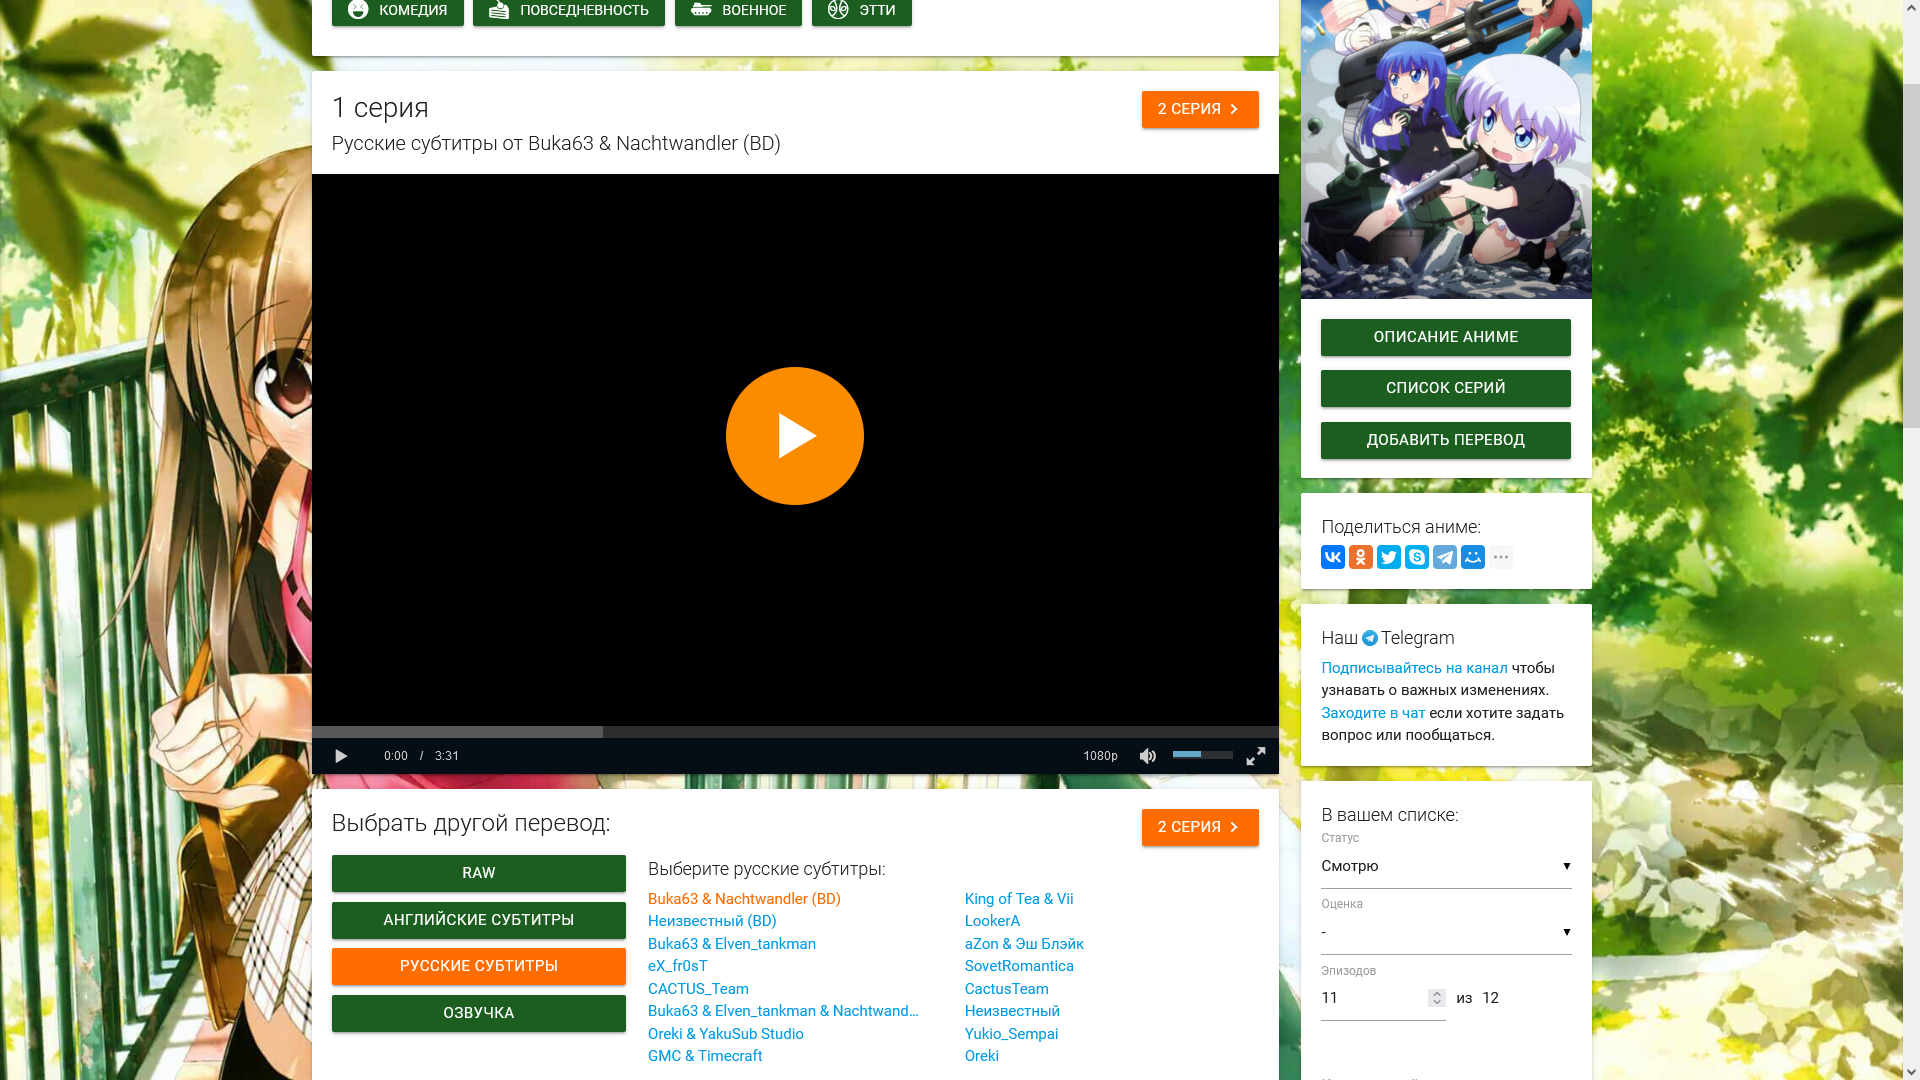Adjust the volume slider
Screen dimensions: 1920x1080
(x=1202, y=755)
